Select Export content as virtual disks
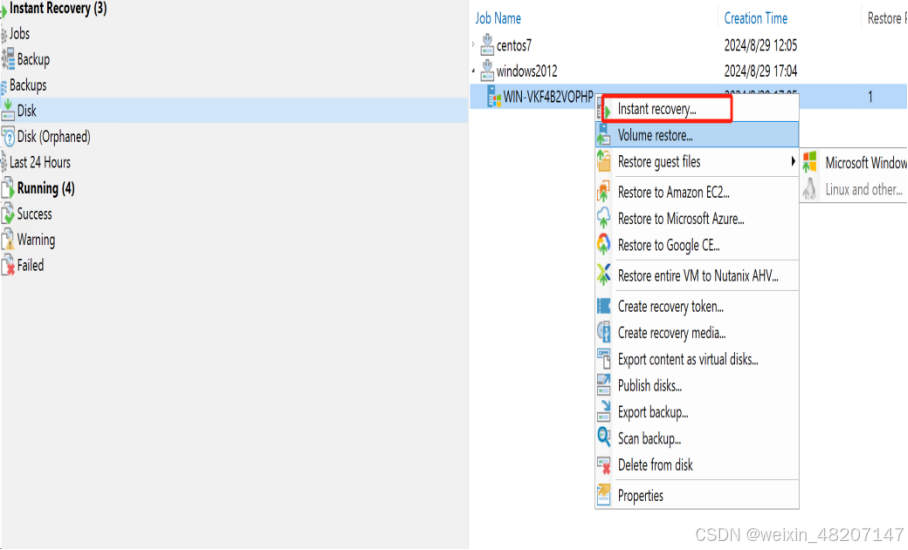 (697, 359)
